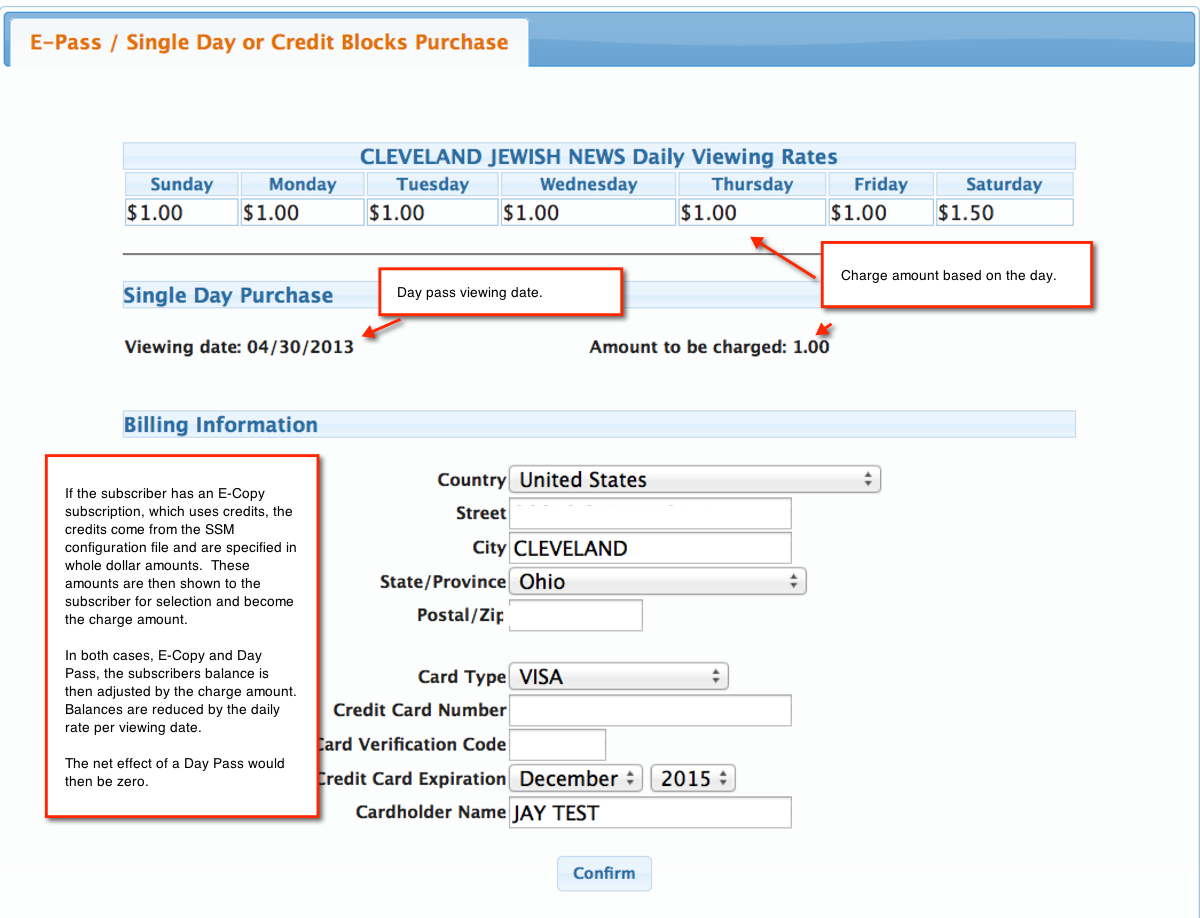Open the Card Type dropdown showing VISA
The image size is (1200, 918).
pyautogui.click(x=619, y=677)
